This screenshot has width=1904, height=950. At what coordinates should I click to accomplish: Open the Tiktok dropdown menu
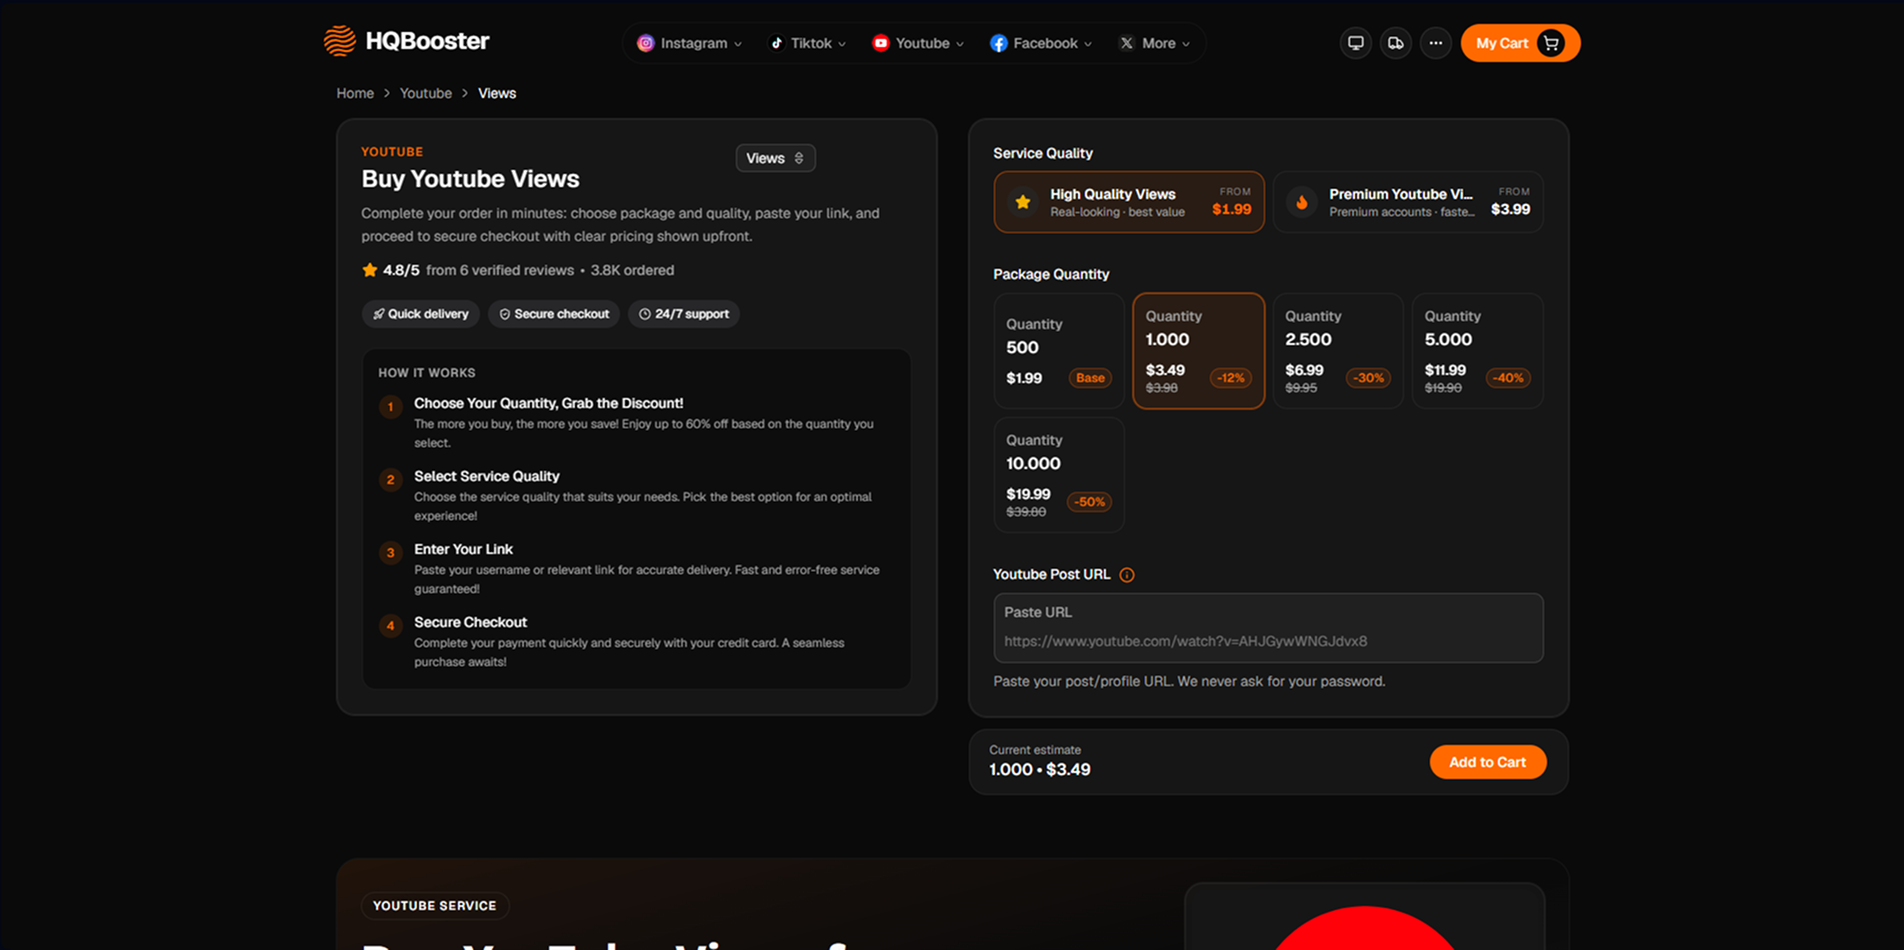808,43
